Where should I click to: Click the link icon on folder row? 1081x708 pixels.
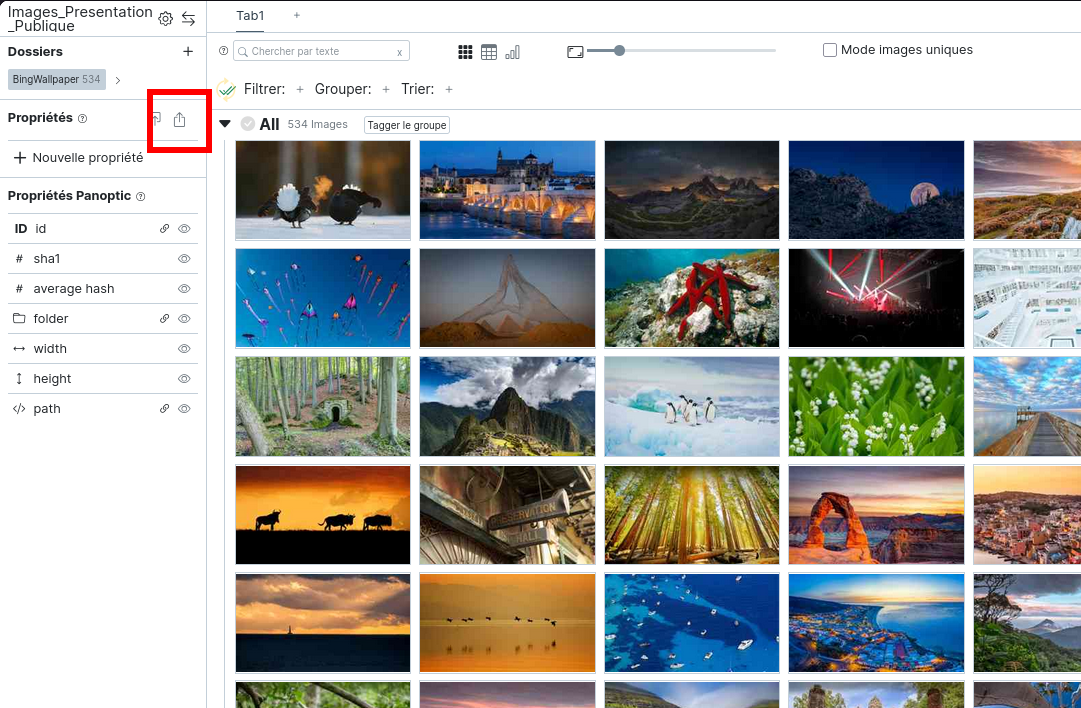click(164, 318)
